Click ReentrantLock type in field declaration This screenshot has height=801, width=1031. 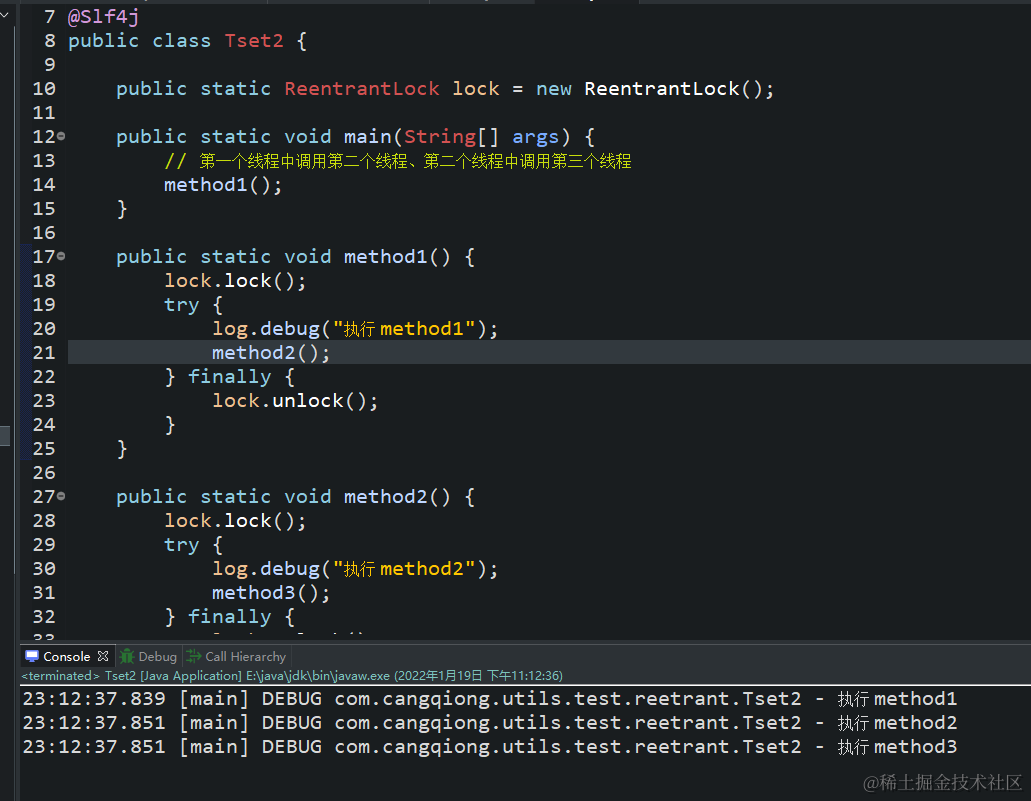[362, 89]
